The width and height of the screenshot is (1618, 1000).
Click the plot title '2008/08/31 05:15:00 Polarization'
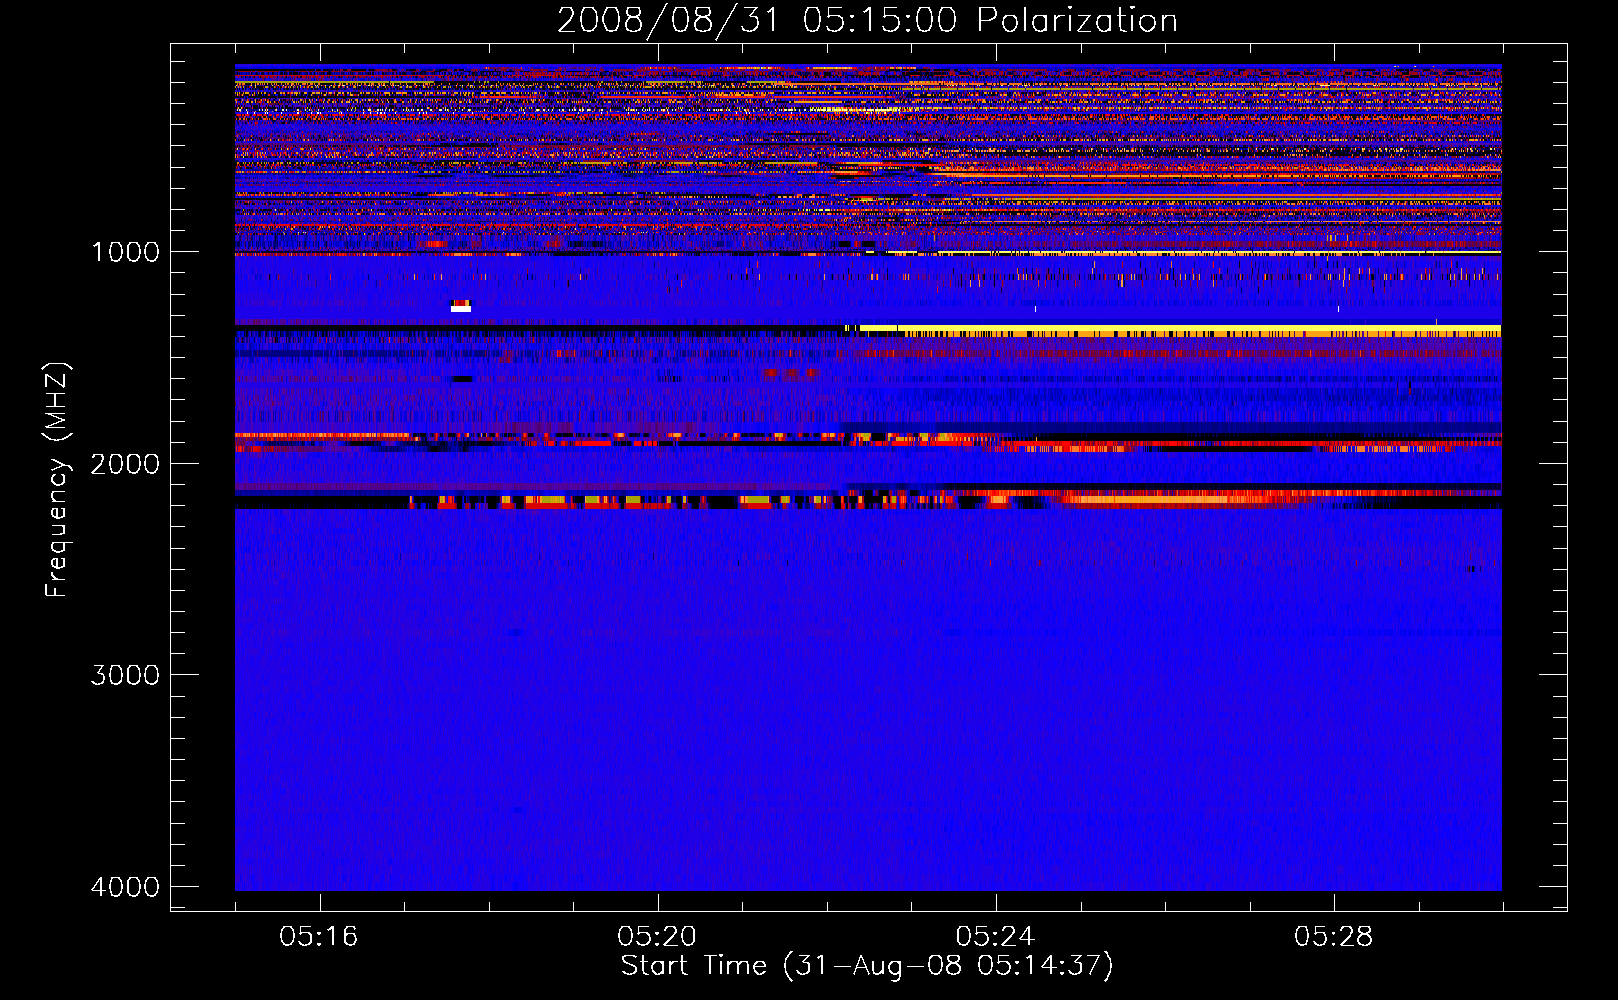[x=867, y=20]
